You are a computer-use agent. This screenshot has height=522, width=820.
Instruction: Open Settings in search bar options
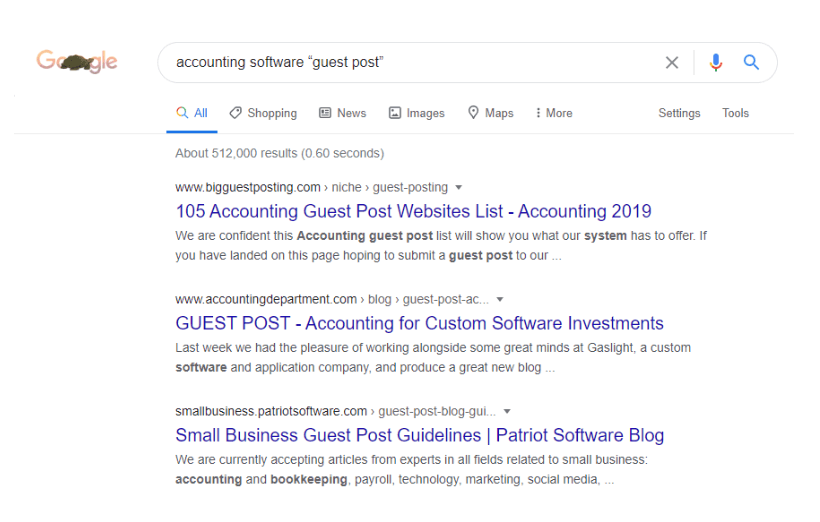(x=679, y=113)
